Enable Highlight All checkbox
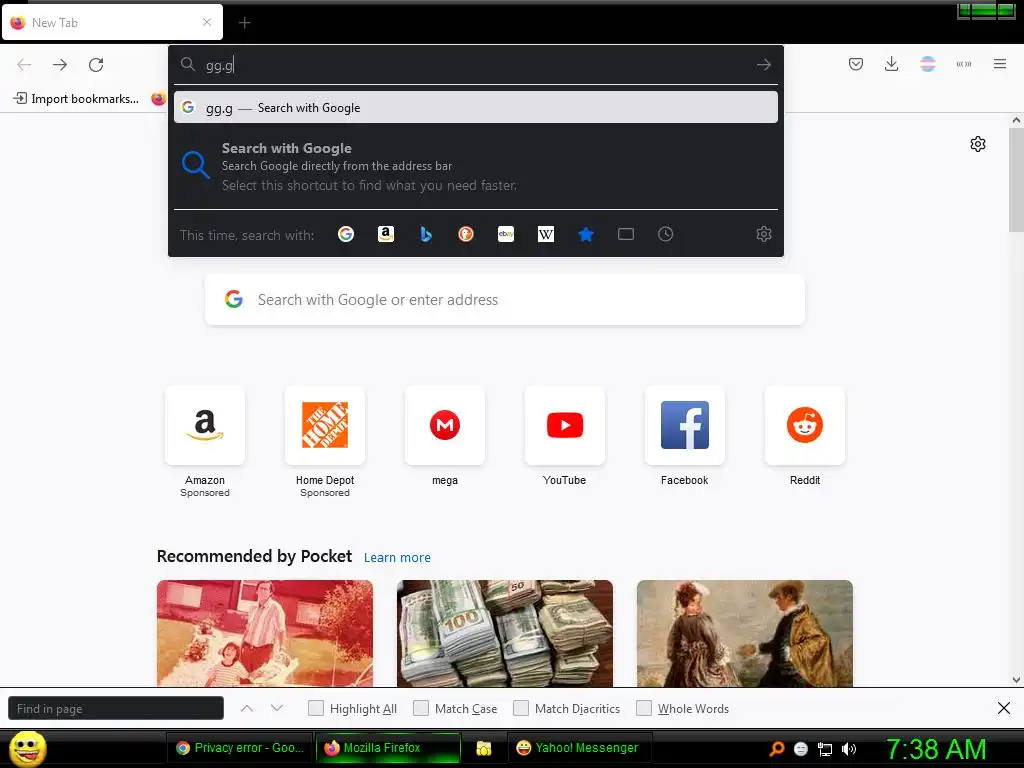This screenshot has height=768, width=1024. pyautogui.click(x=316, y=709)
